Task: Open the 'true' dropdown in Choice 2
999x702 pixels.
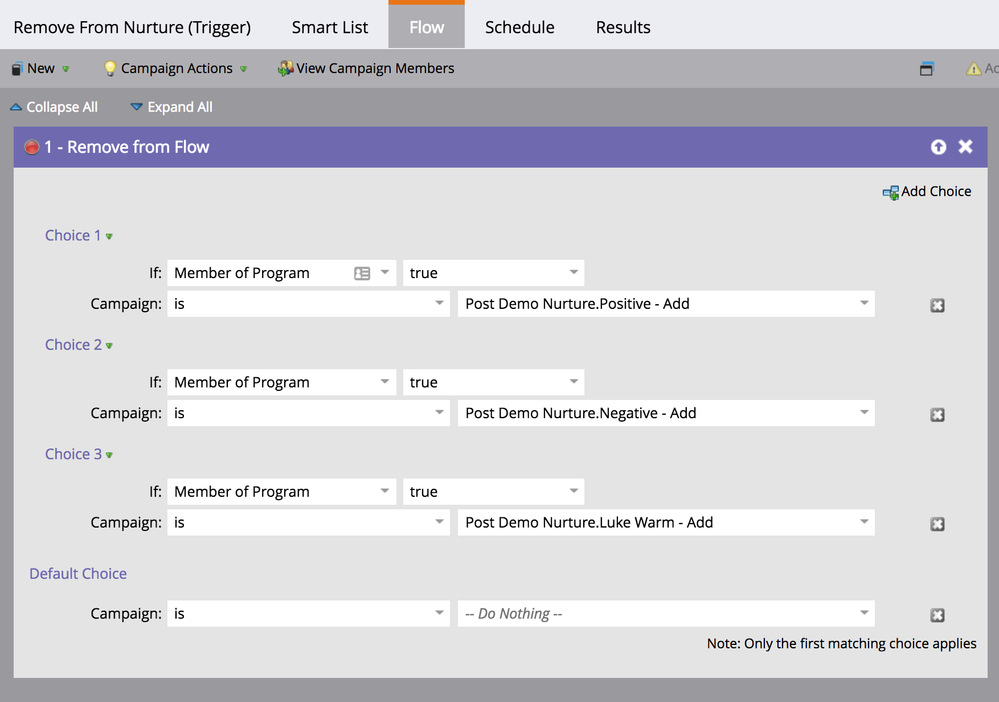Action: click(x=571, y=381)
